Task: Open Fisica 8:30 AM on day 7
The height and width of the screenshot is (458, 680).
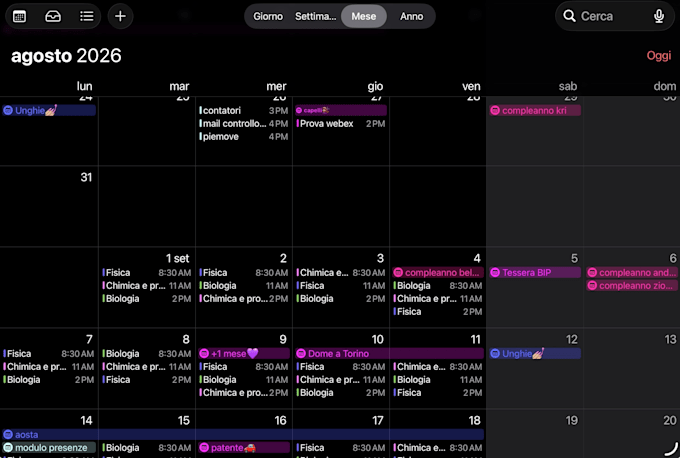Action: 49,354
